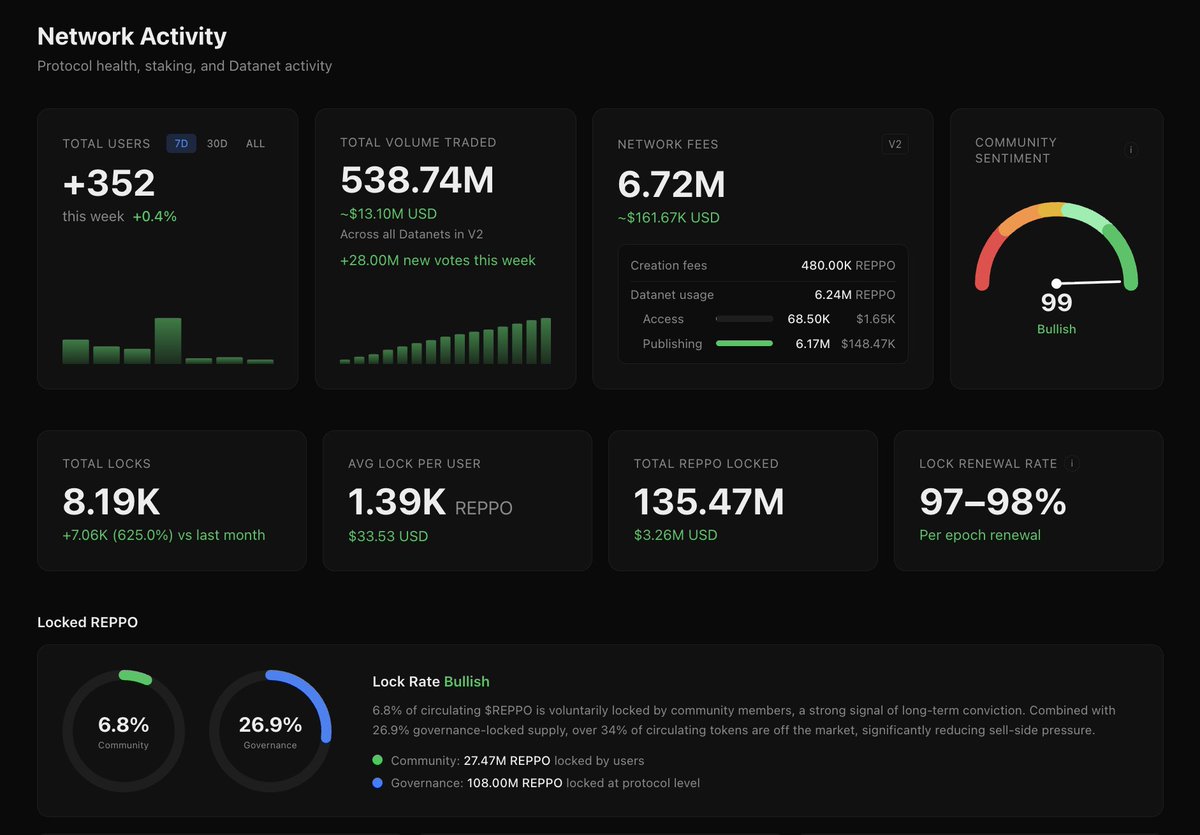The height and width of the screenshot is (835, 1200).
Task: Click the "6.17M" Publishing value
Action: click(813, 343)
